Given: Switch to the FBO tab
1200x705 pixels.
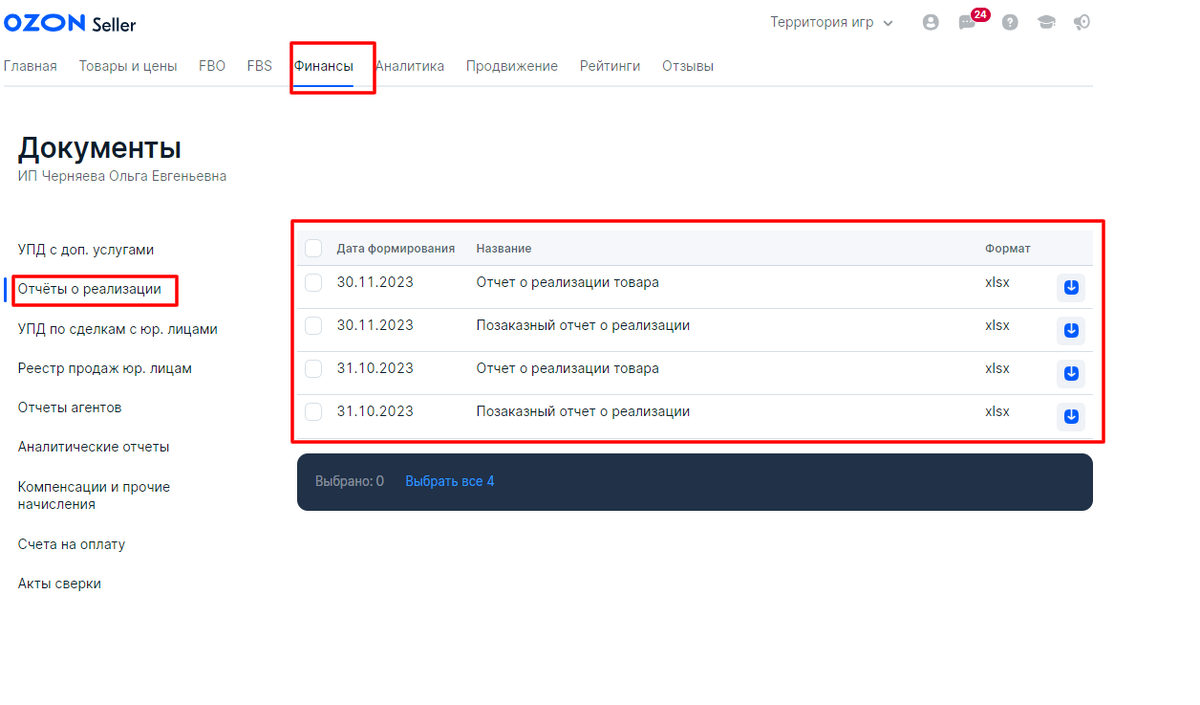Looking at the screenshot, I should [212, 66].
